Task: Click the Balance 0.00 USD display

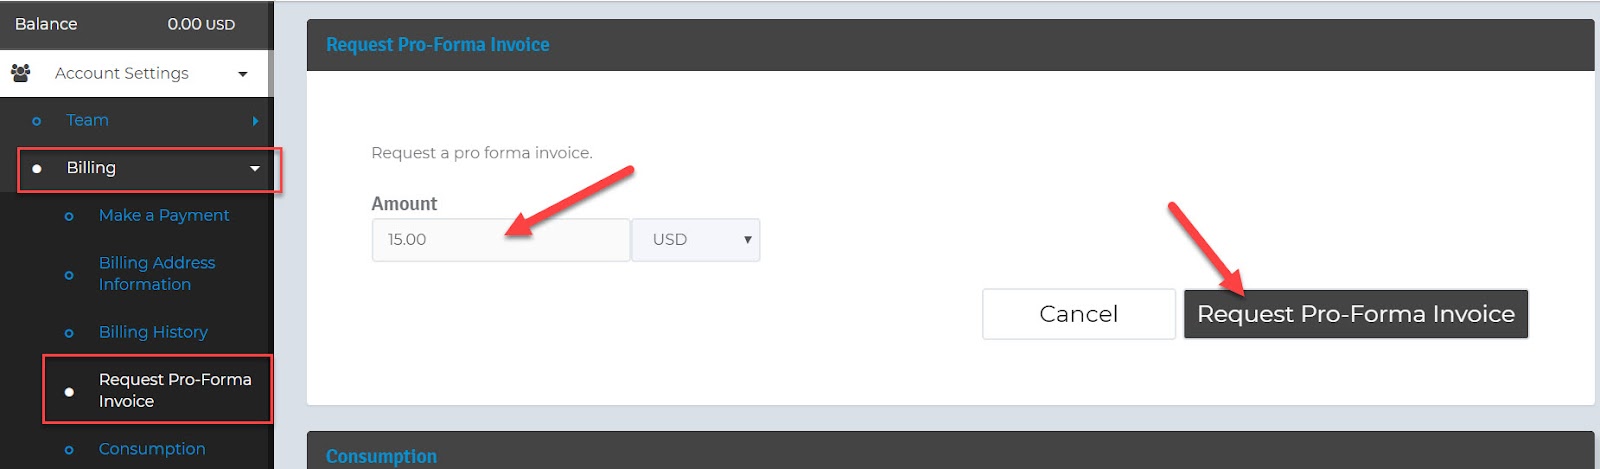Action: [125, 24]
